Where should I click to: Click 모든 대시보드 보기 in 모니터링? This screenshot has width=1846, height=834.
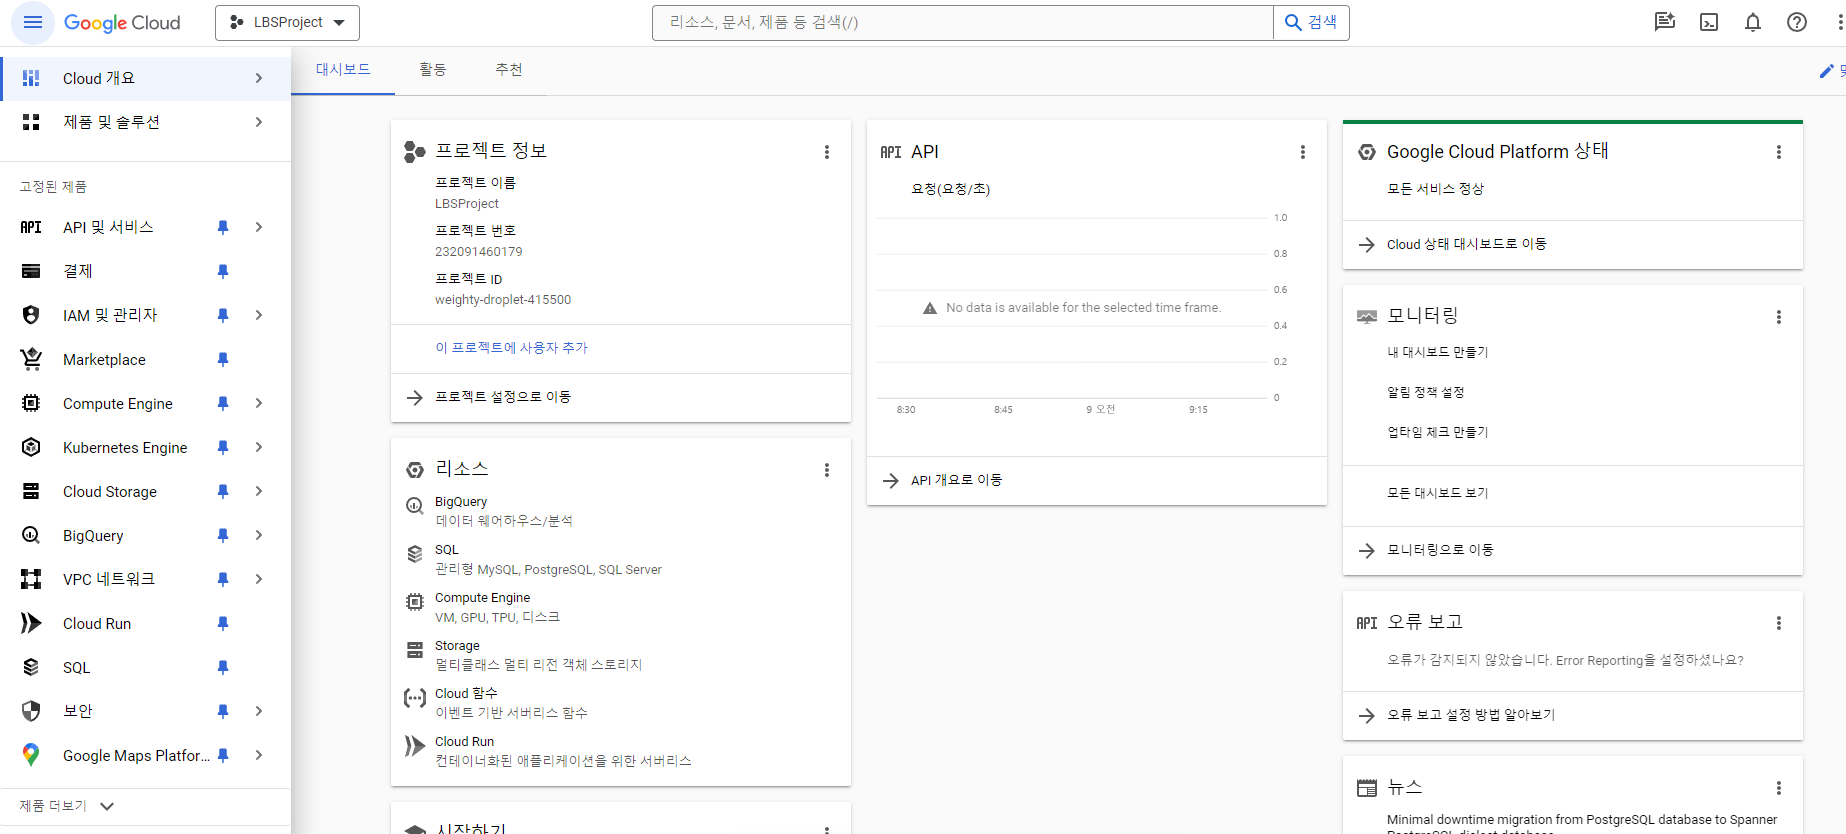(x=1438, y=493)
